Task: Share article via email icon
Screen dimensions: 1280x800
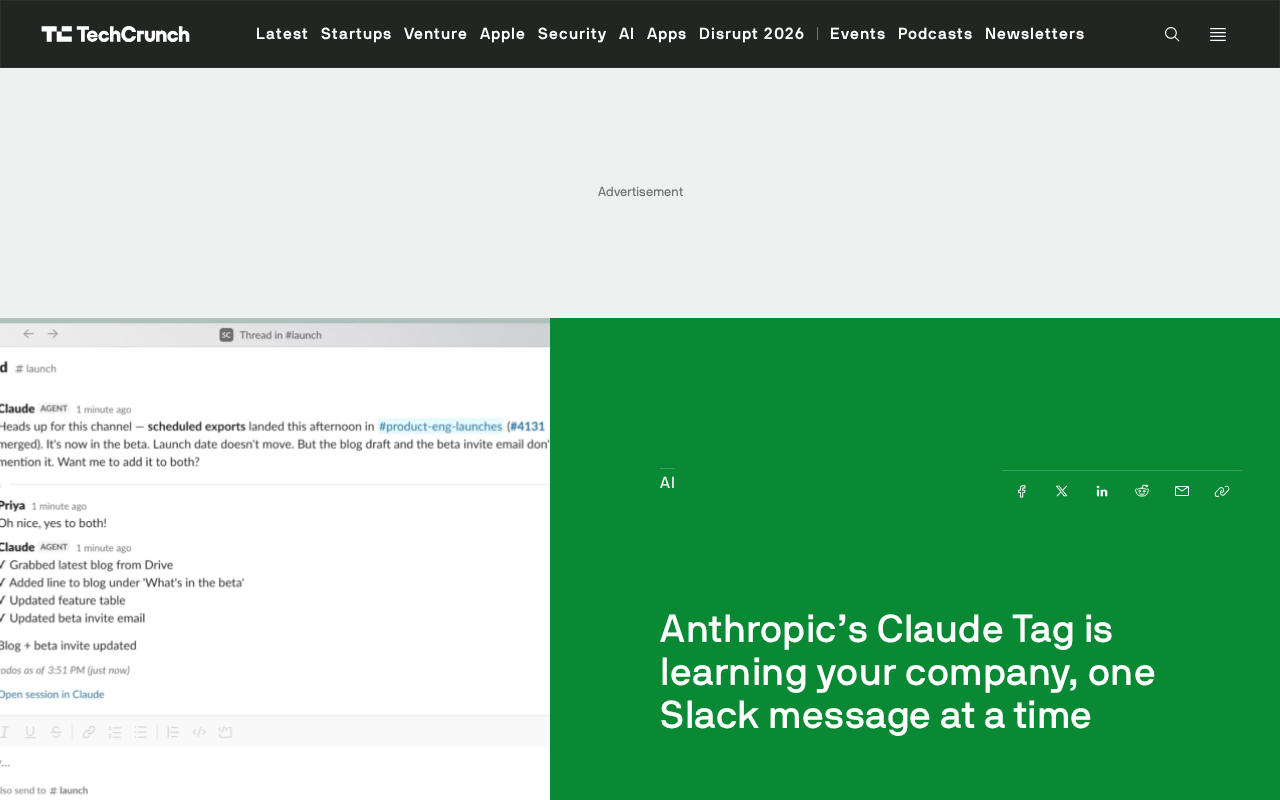Action: (1182, 491)
